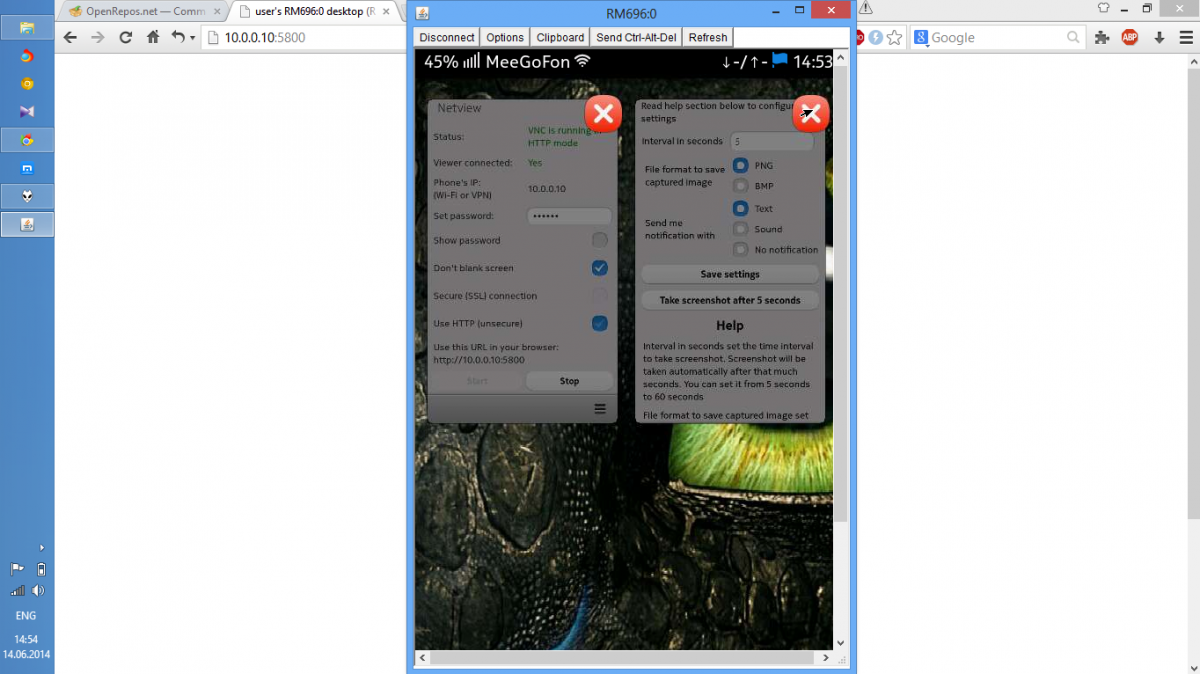This screenshot has width=1200, height=674.
Task: Open the Netview hamburger menu
Action: pos(600,408)
